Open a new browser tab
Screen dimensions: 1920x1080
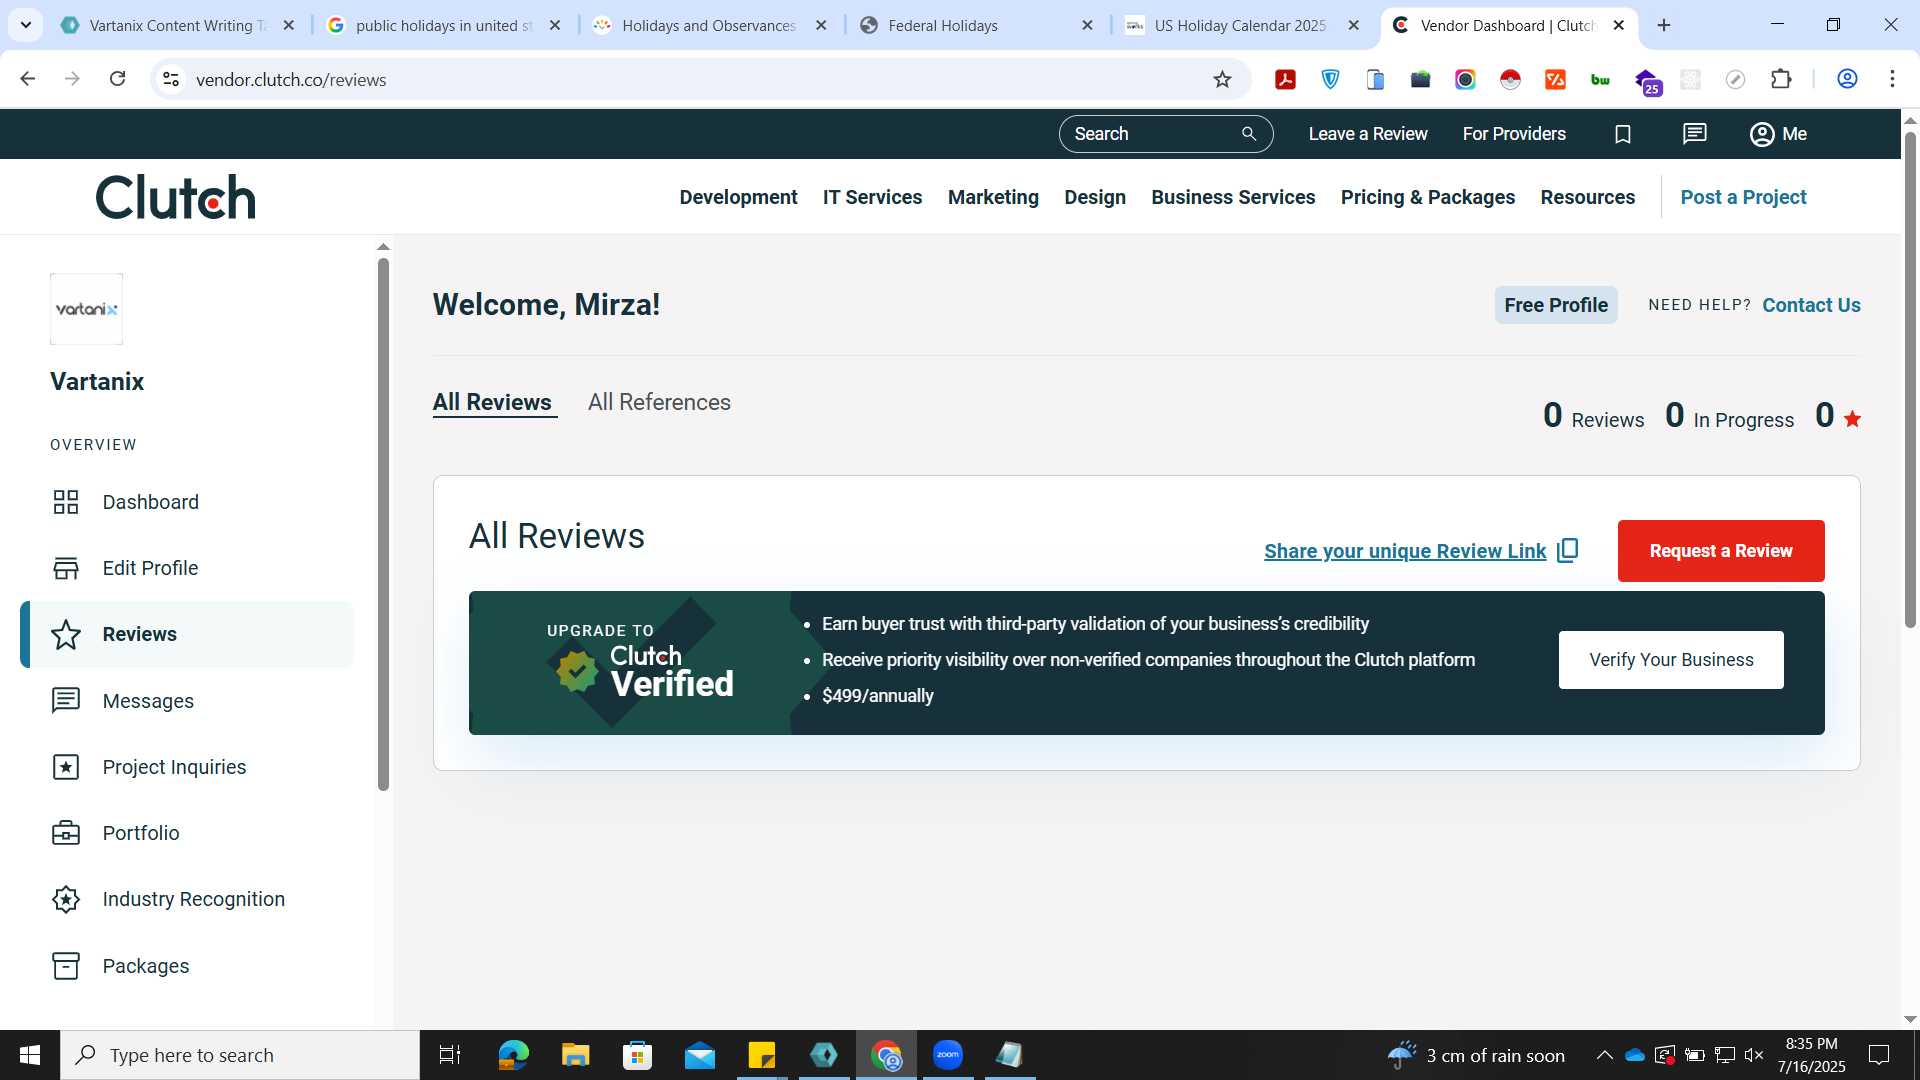point(1663,25)
